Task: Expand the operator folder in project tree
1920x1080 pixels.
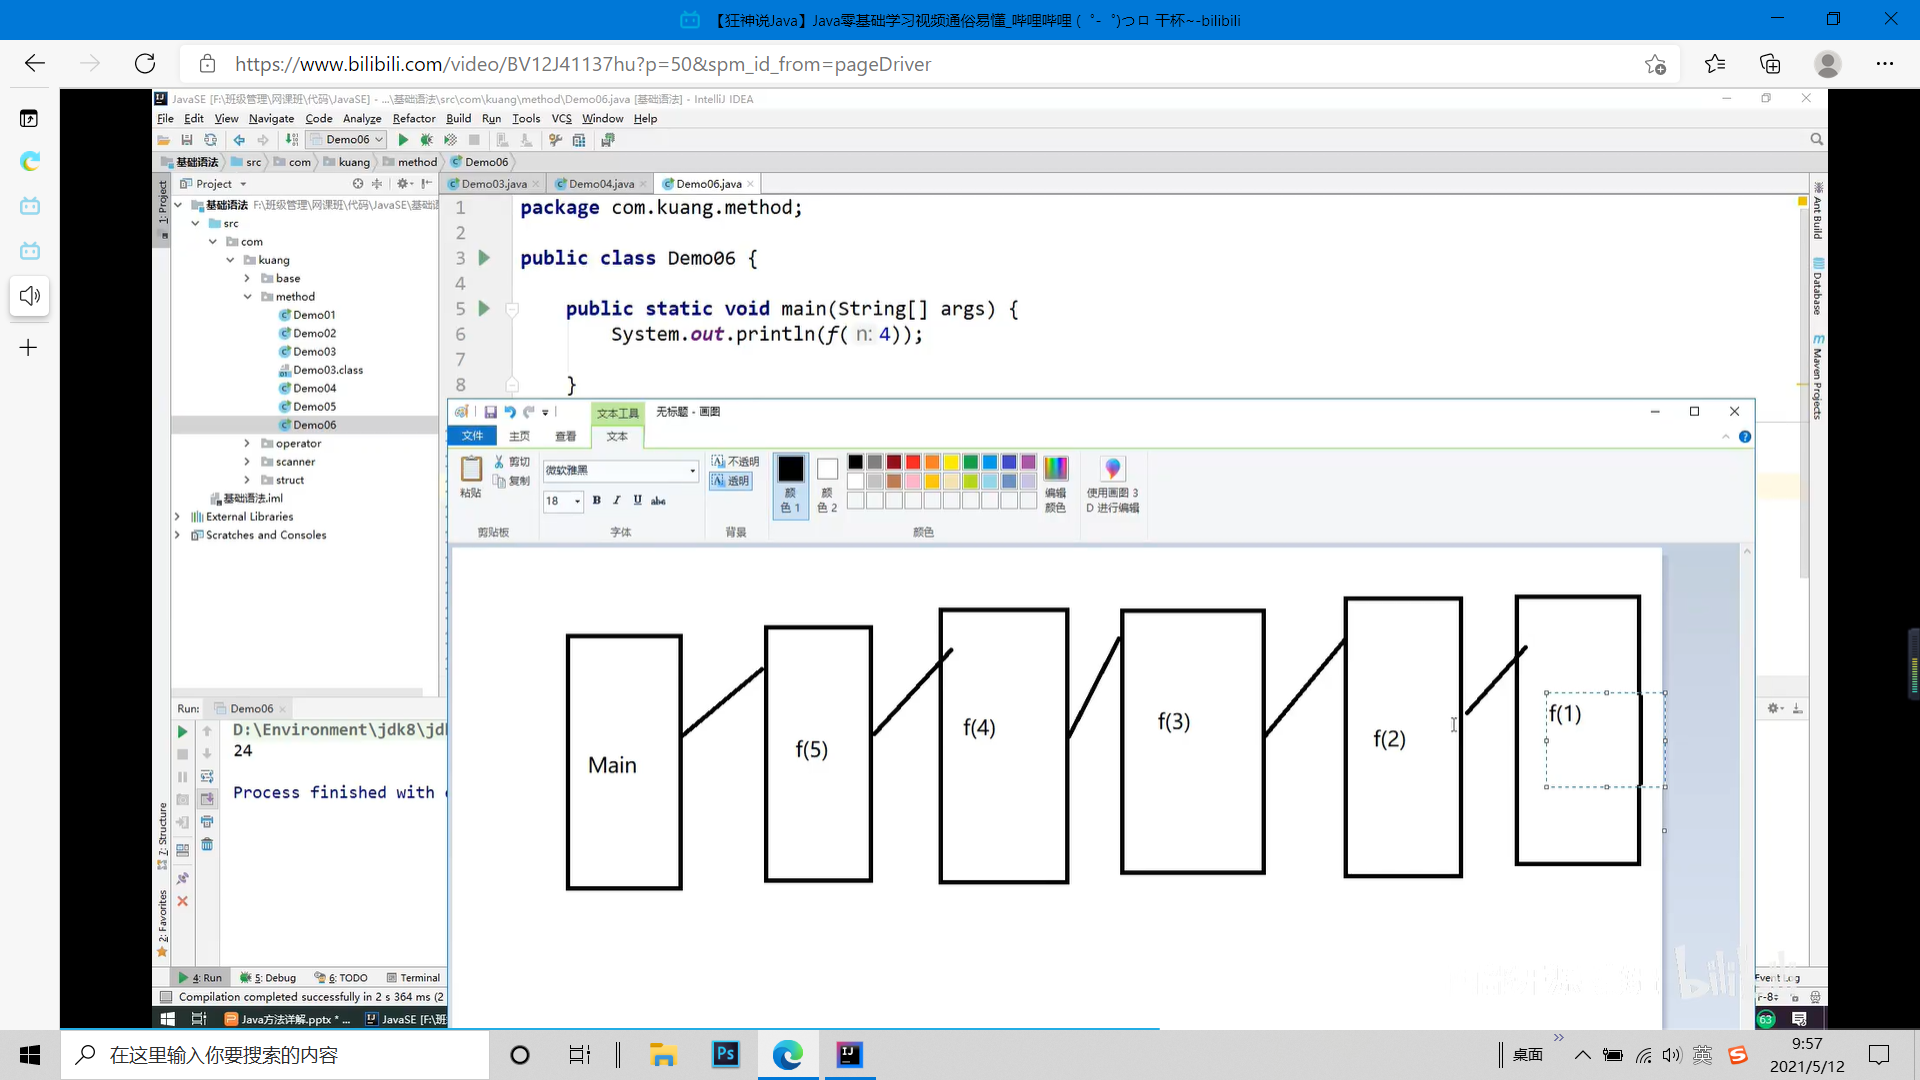Action: [247, 443]
